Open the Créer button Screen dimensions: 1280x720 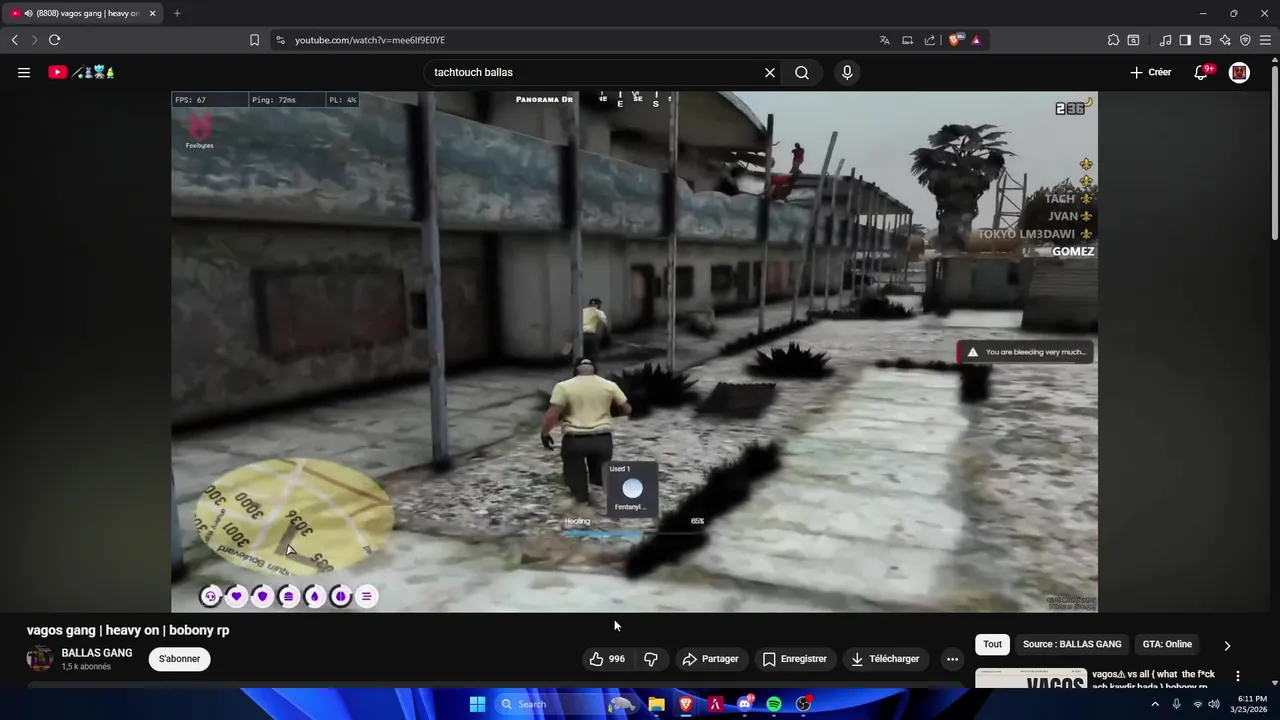(1150, 72)
